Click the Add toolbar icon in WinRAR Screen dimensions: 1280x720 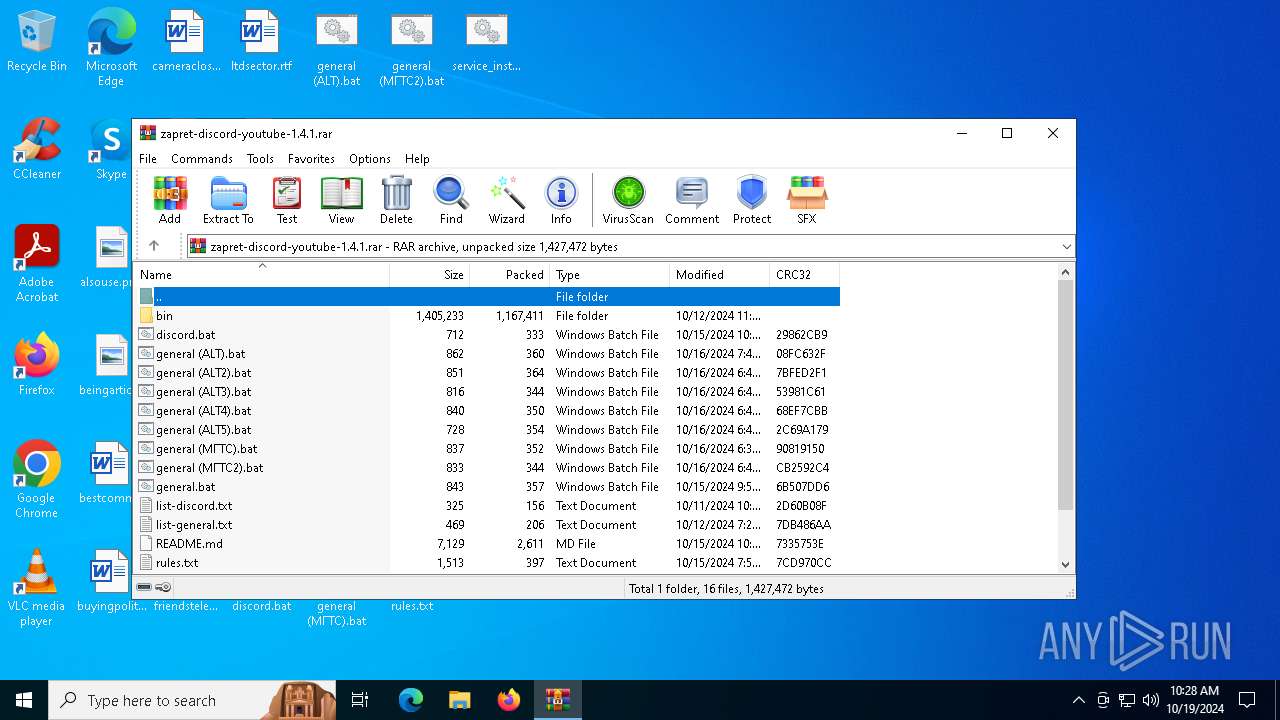(170, 200)
